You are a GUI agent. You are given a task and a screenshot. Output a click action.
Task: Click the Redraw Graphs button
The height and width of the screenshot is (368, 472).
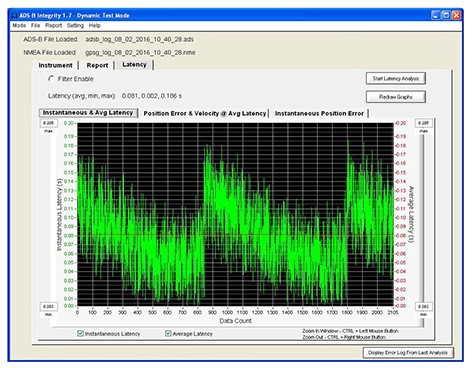[396, 97]
